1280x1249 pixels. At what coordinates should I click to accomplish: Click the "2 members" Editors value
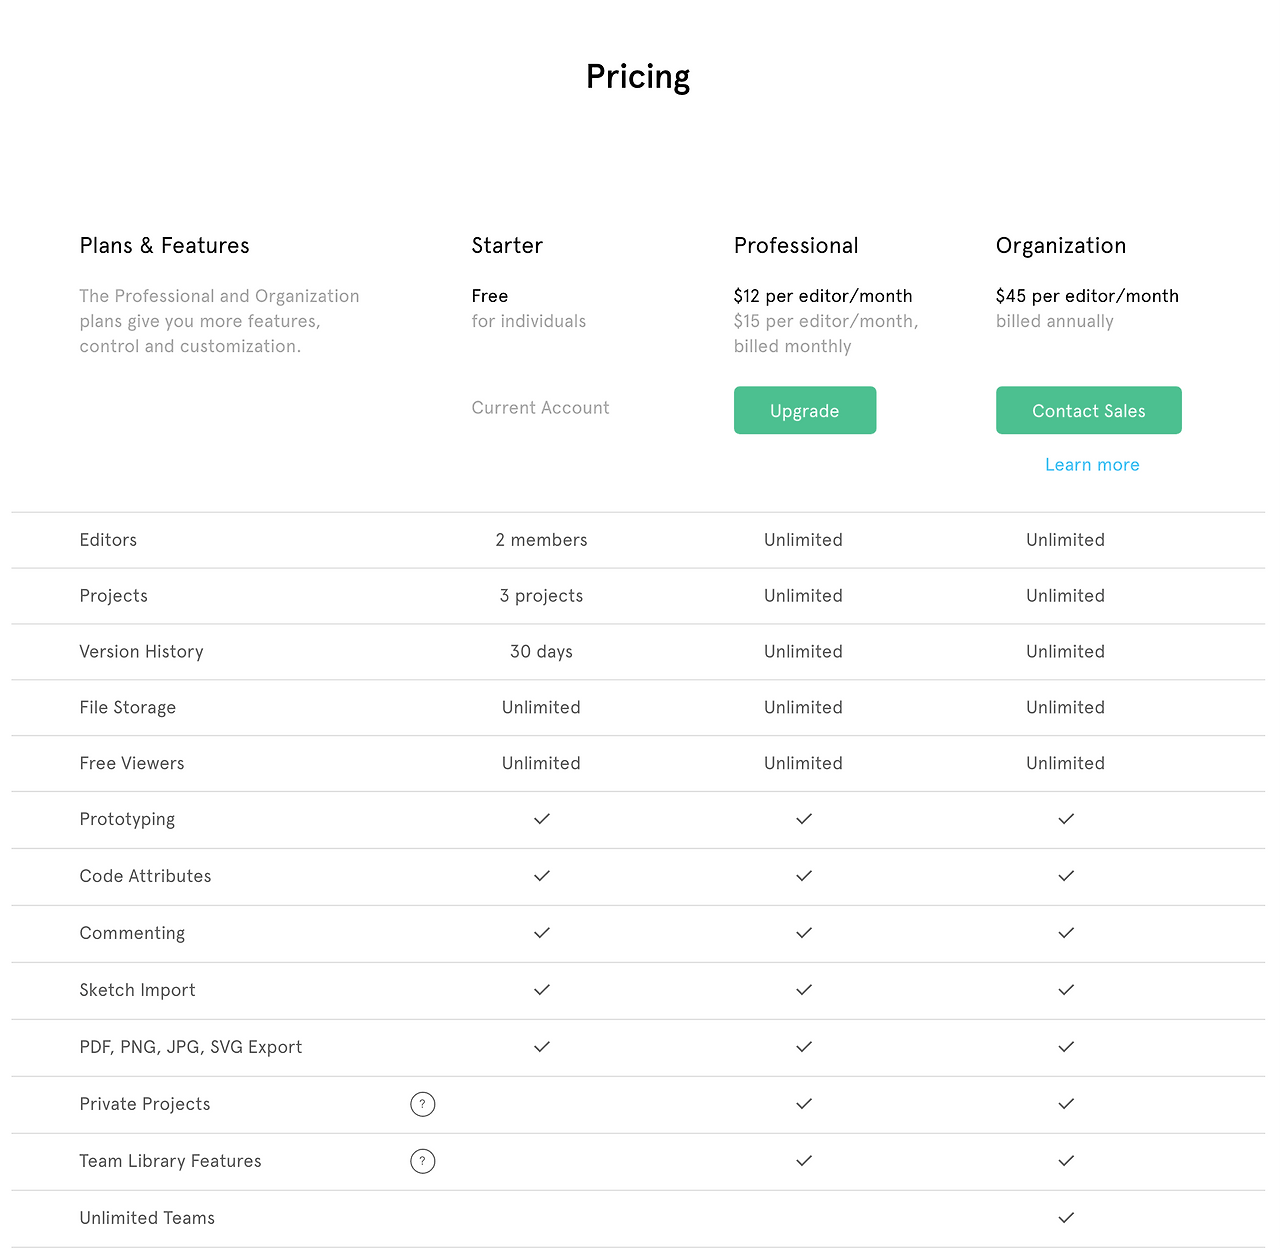click(541, 540)
